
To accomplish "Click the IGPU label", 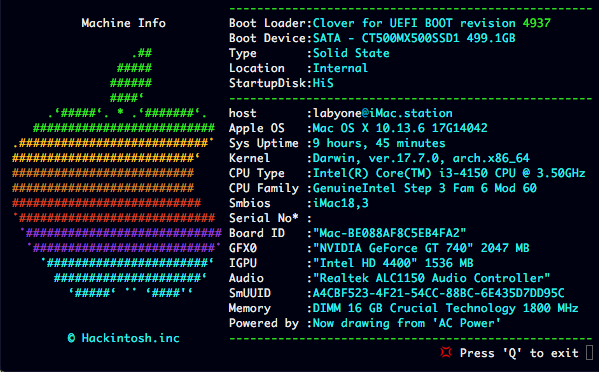I will (x=243, y=263).
